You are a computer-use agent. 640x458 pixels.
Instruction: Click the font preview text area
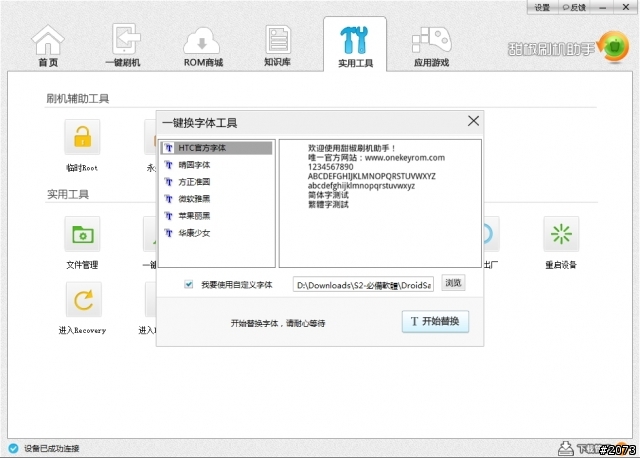click(380, 203)
